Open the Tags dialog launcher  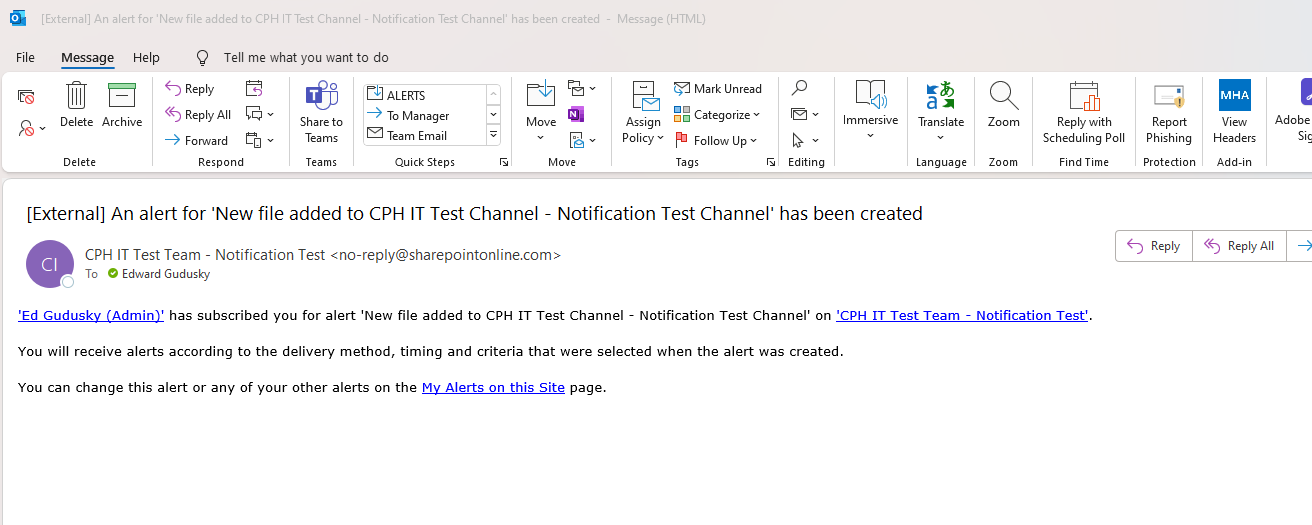click(x=771, y=162)
